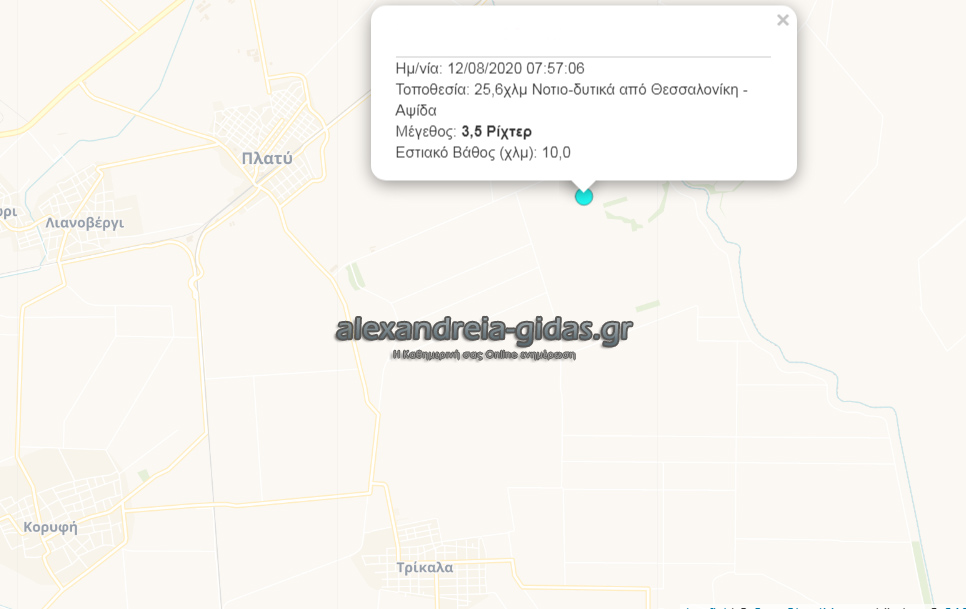The image size is (966, 609).
Task: Click the alexandreia-gidas.gr watermark logo
Action: pos(484,329)
